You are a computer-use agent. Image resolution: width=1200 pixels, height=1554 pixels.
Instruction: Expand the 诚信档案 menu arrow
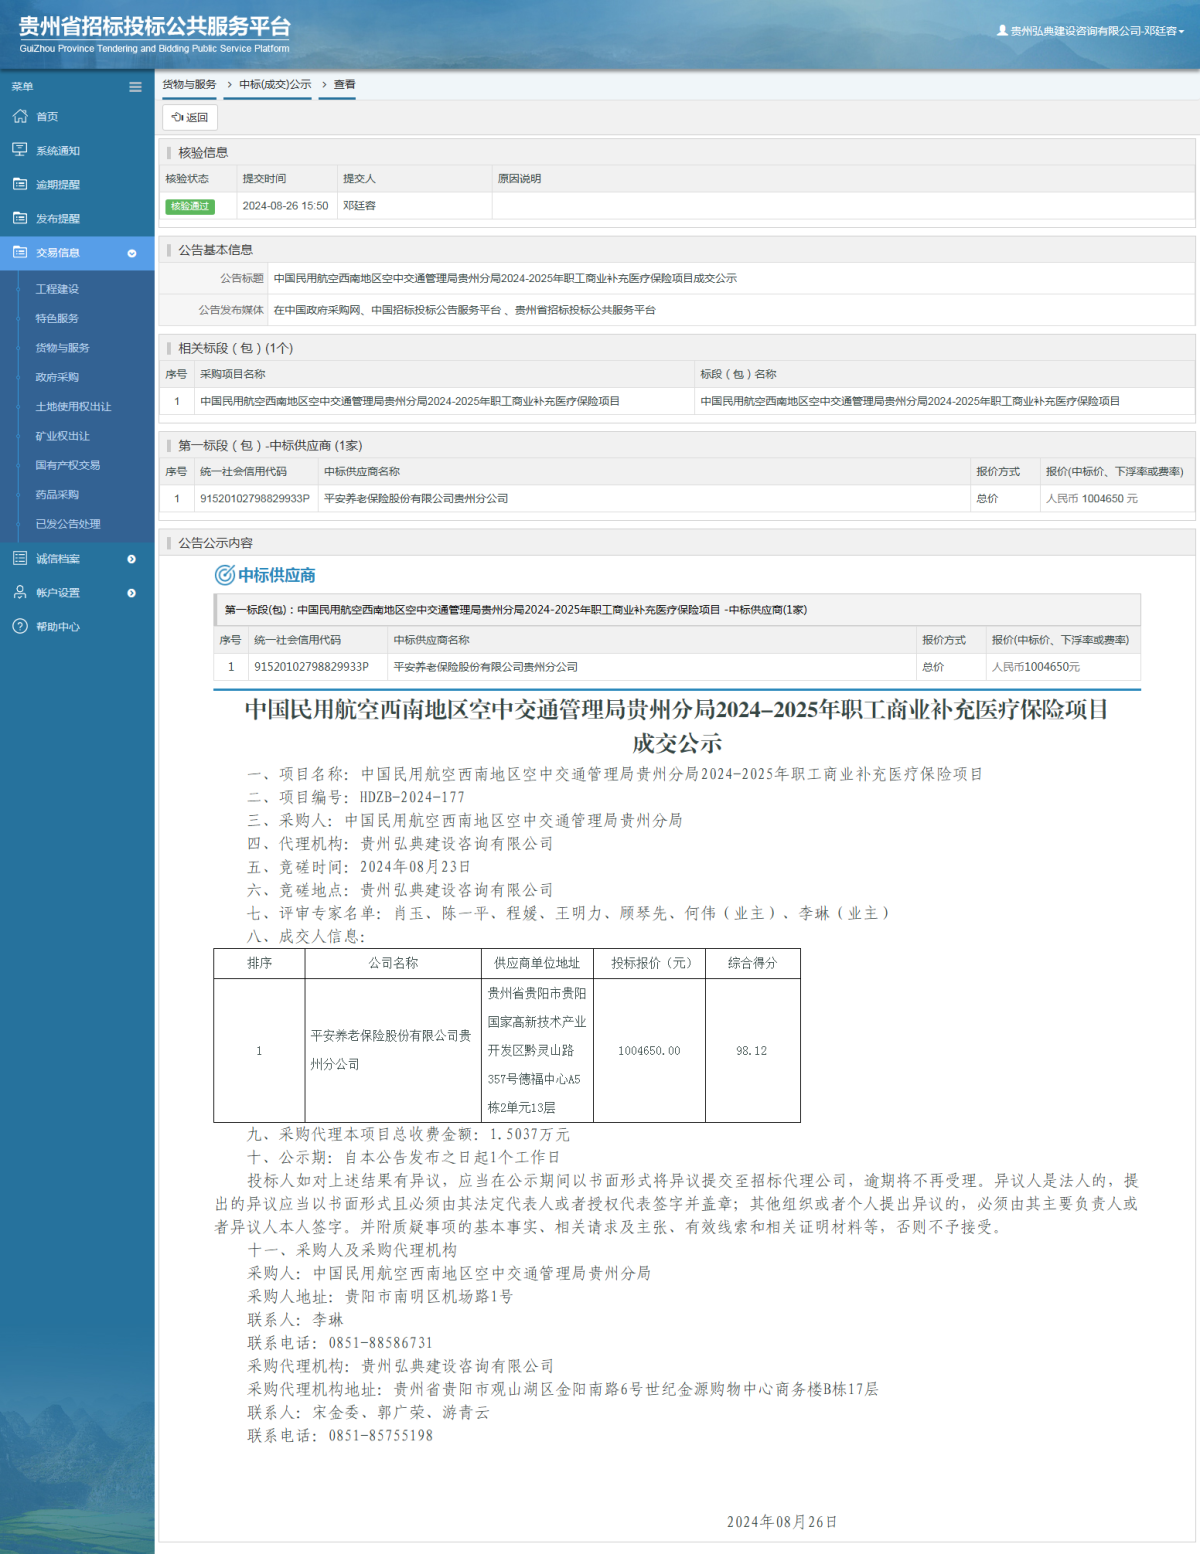click(x=132, y=559)
